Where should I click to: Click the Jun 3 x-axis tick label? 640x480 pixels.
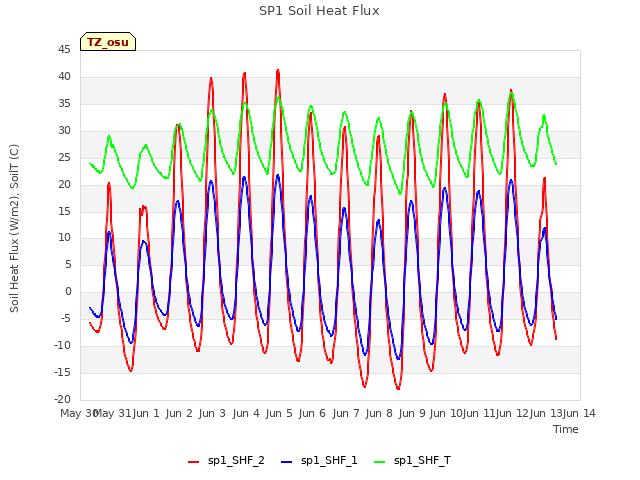pos(212,413)
